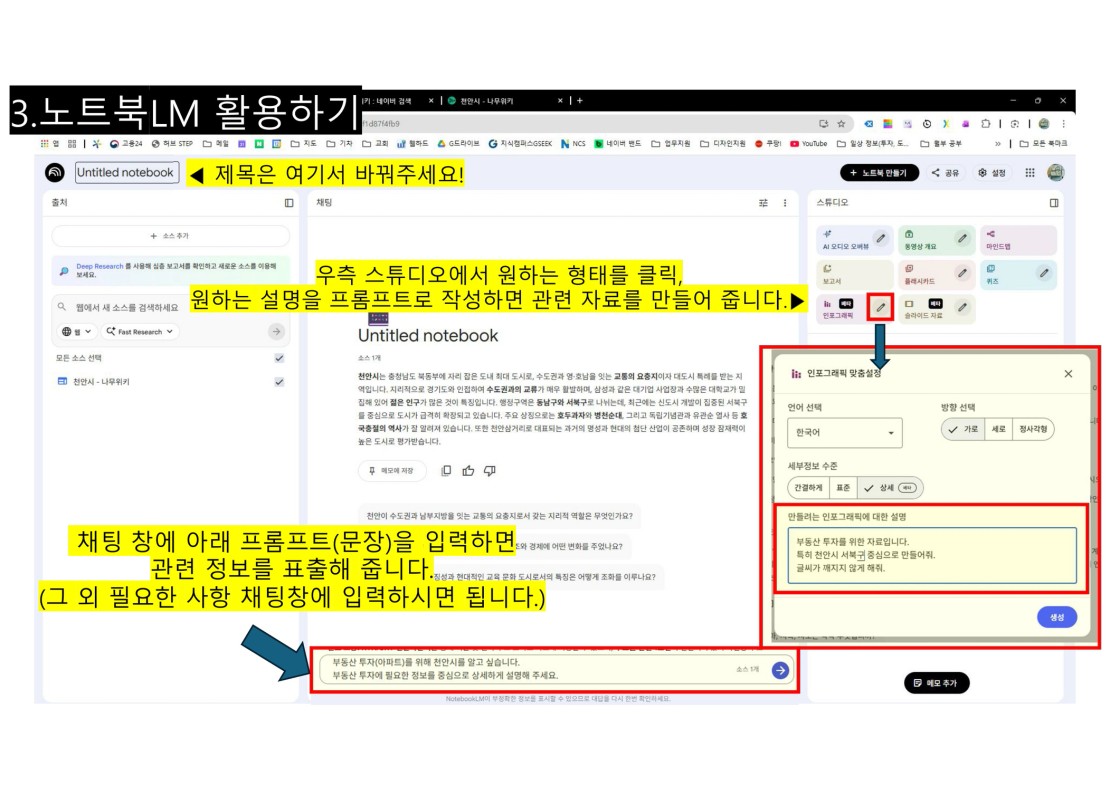Viewport: 1110px width, 785px height.
Task: Click Untitled notebook title field
Action: point(125,173)
